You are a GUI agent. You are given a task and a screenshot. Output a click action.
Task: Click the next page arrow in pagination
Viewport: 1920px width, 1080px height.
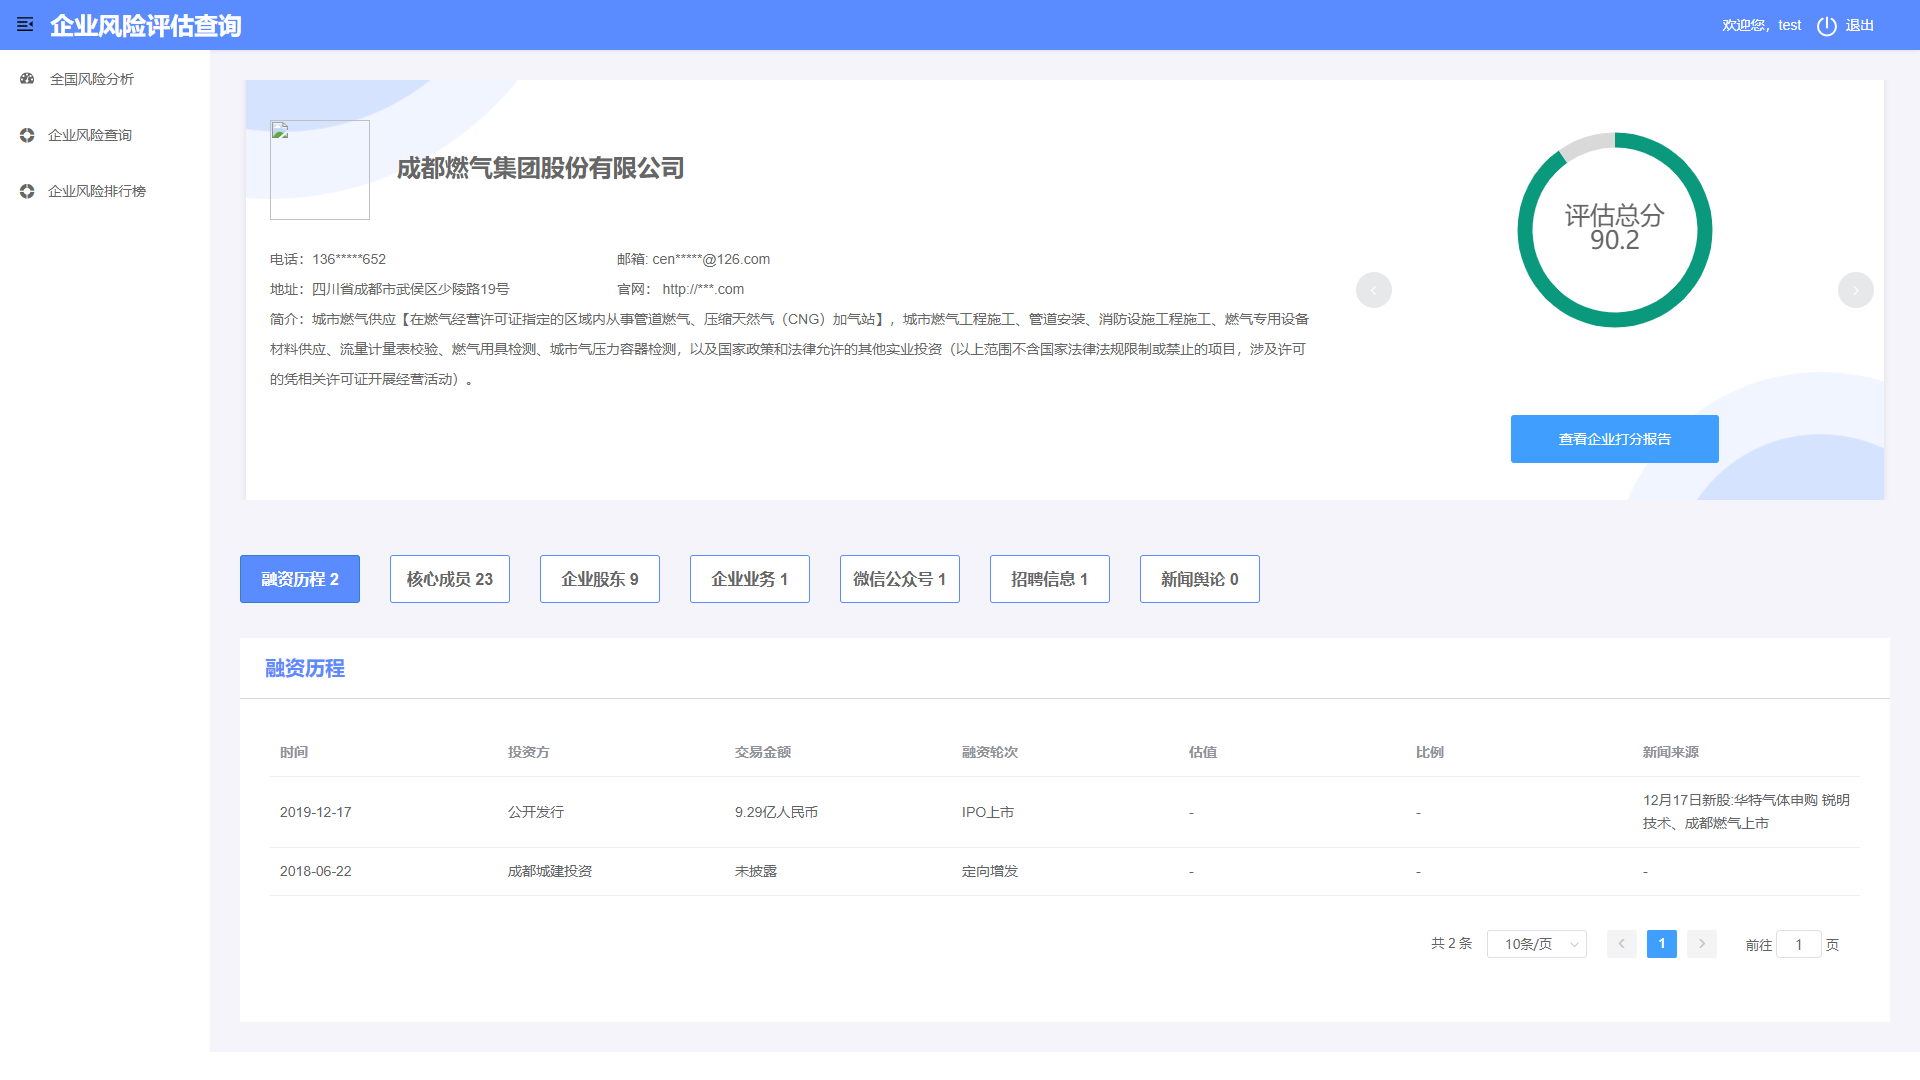click(x=1702, y=944)
